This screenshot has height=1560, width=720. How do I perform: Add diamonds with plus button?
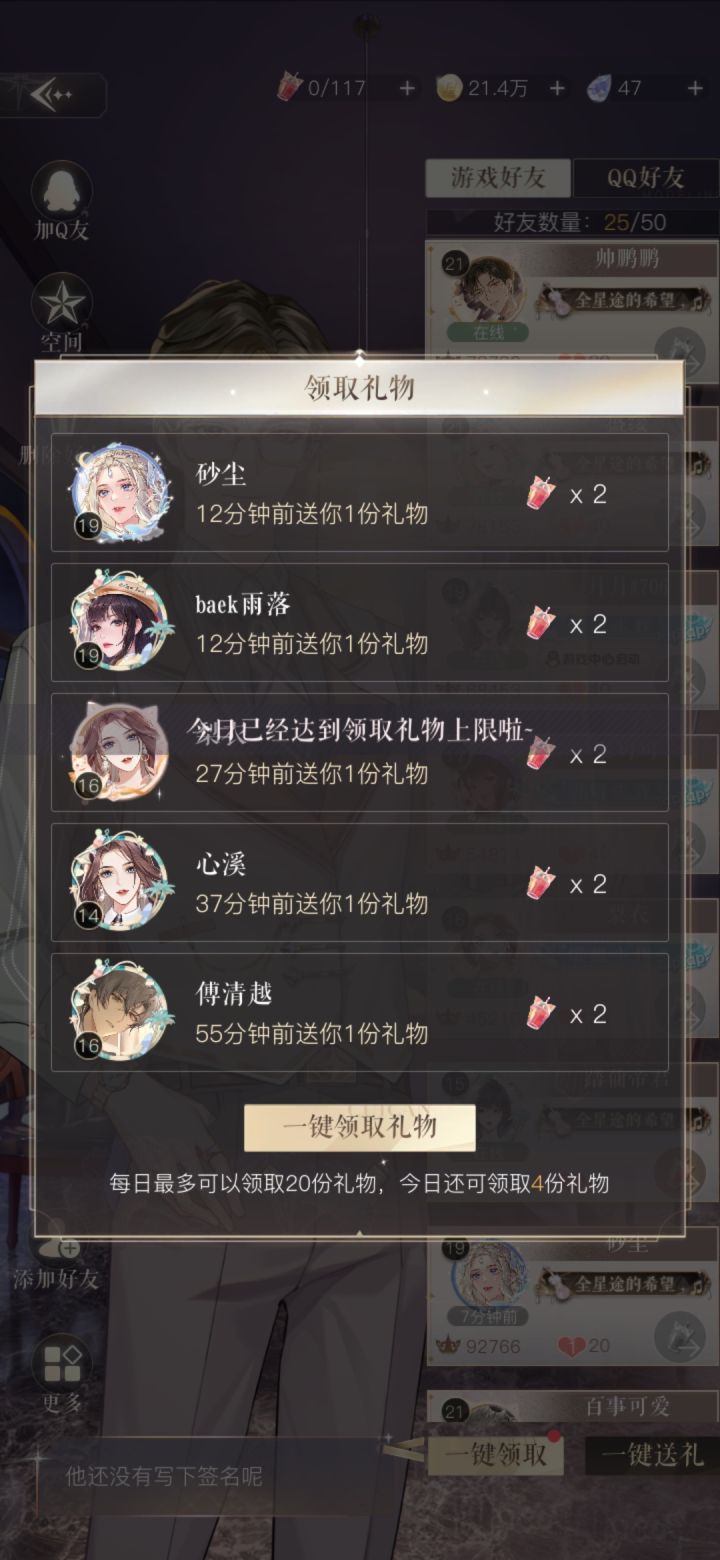[695, 88]
